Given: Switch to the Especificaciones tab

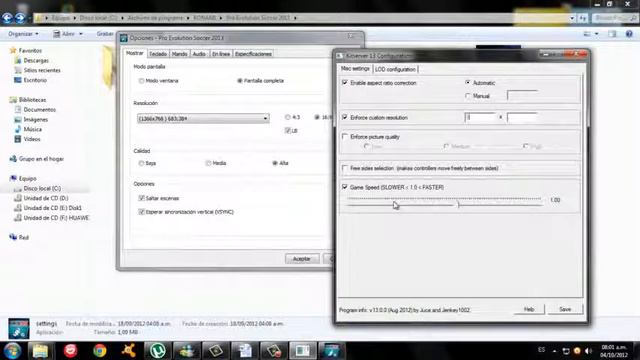Looking at the screenshot, I should pos(253,54).
